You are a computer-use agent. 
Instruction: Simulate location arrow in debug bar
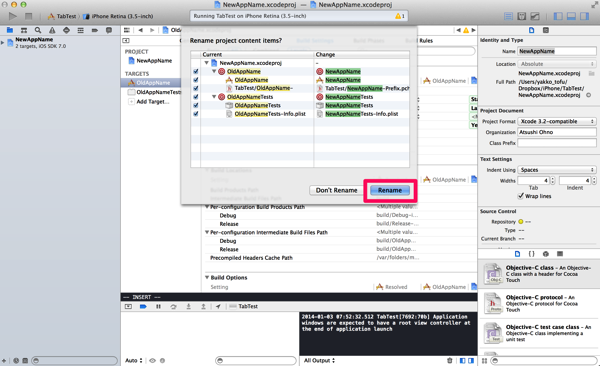tap(218, 306)
